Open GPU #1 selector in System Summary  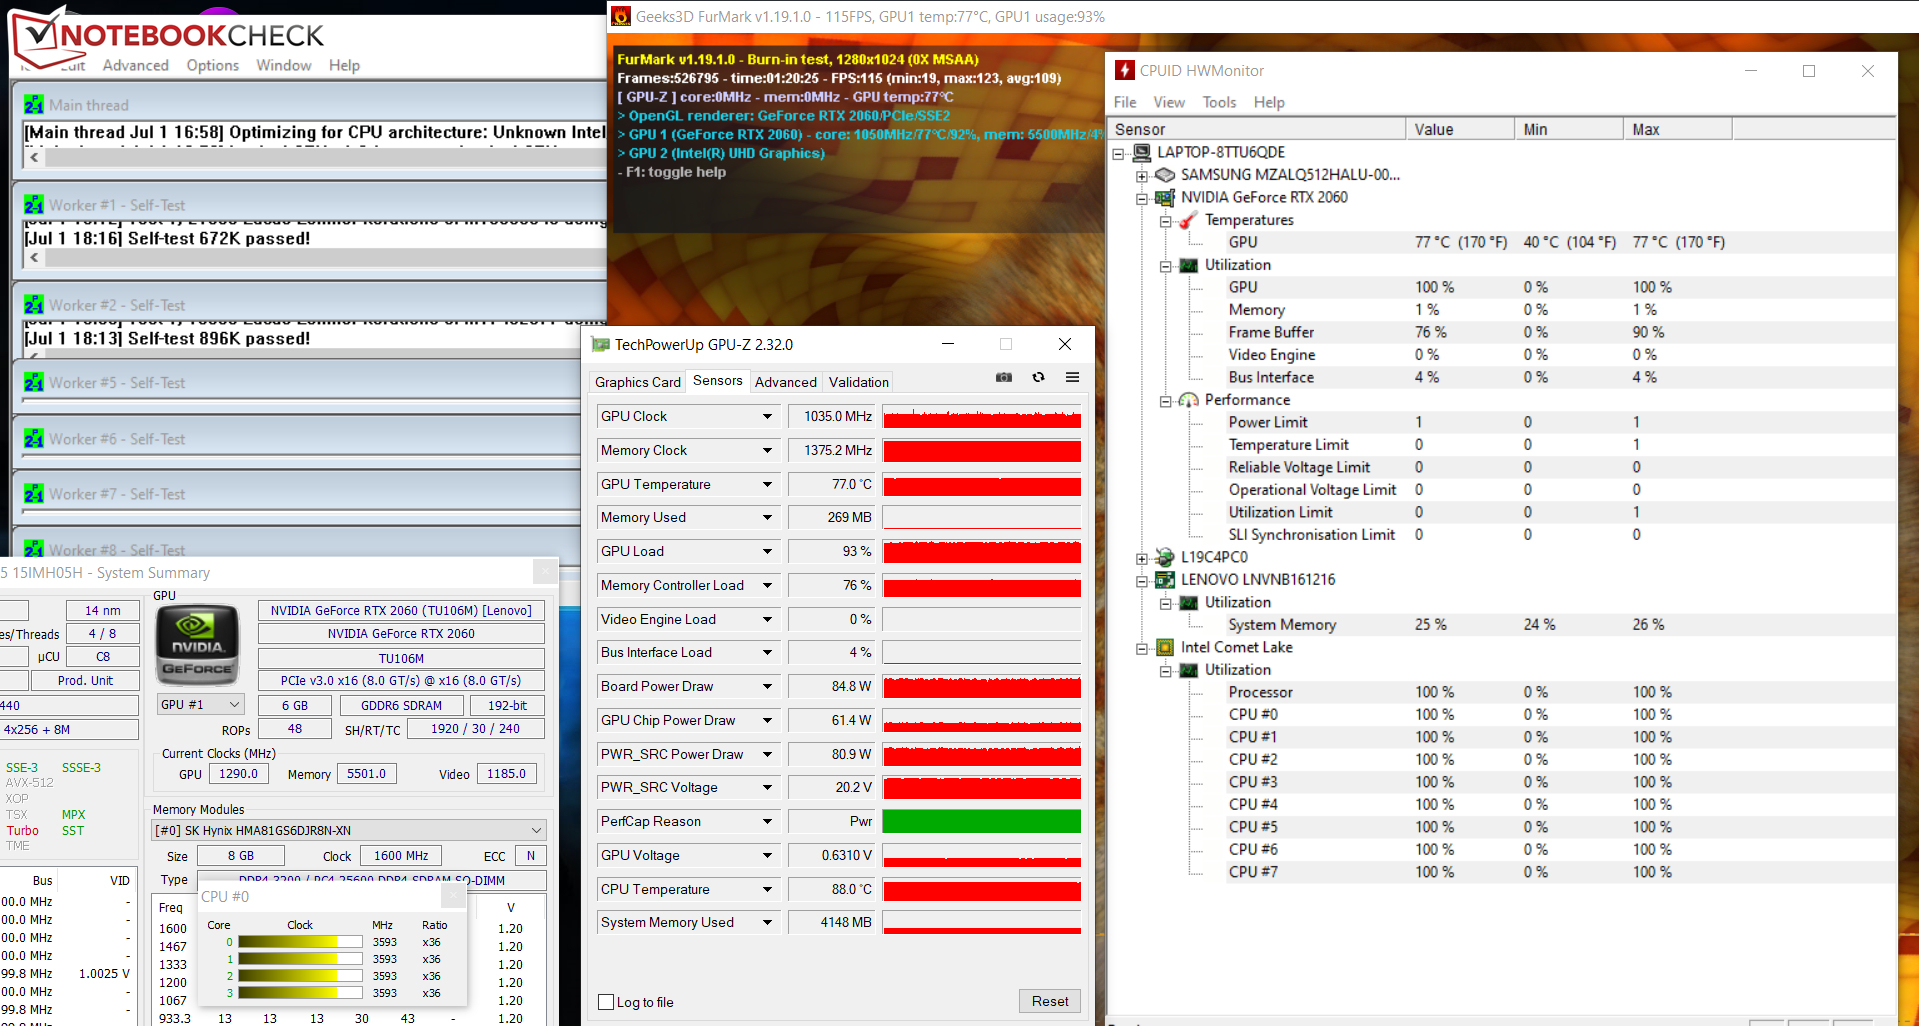coord(201,705)
